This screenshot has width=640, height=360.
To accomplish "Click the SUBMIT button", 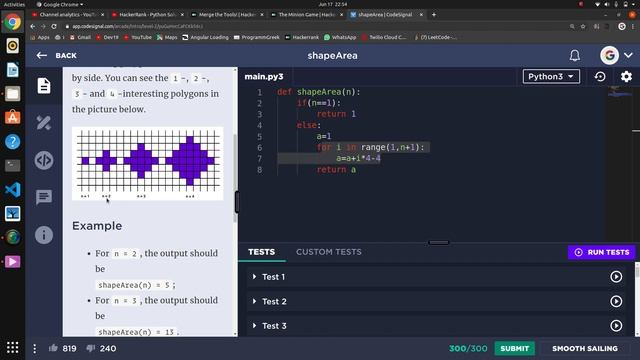I will click(x=514, y=349).
